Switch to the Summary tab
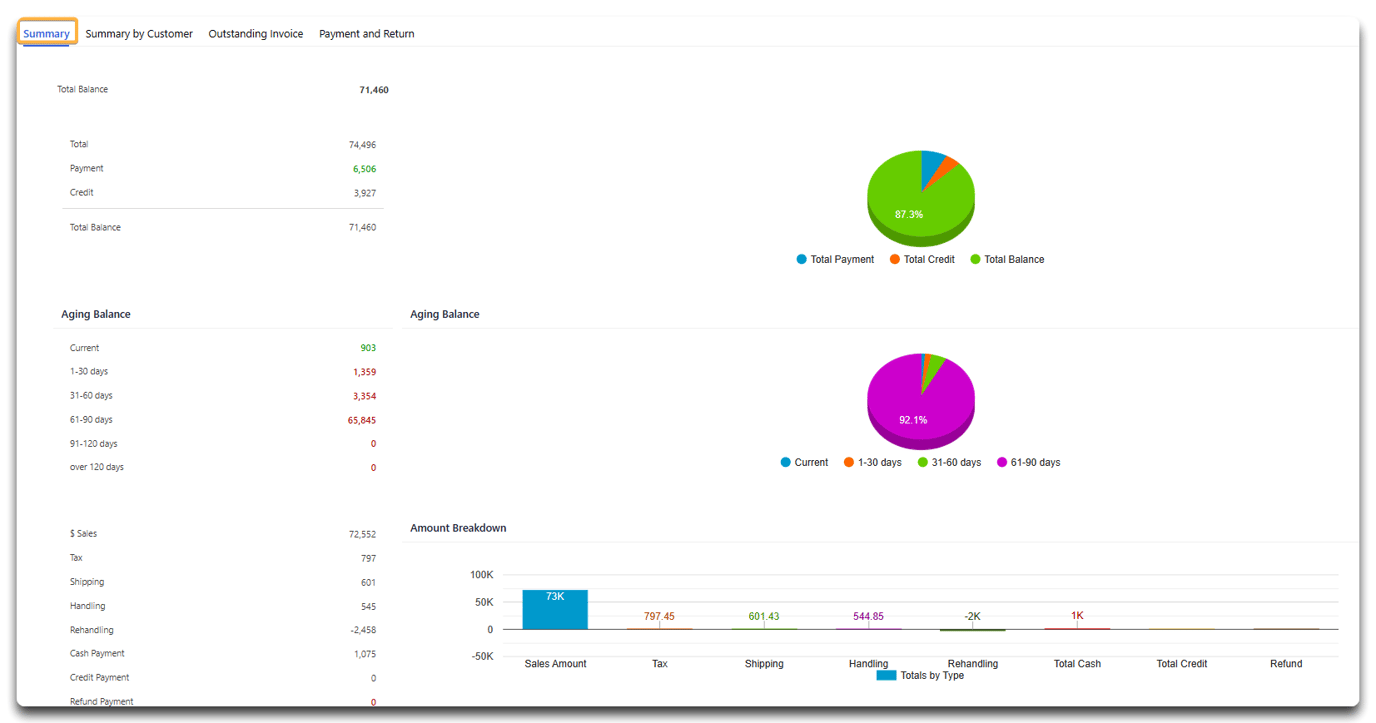Viewport: 1376px width, 723px height. tap(47, 33)
